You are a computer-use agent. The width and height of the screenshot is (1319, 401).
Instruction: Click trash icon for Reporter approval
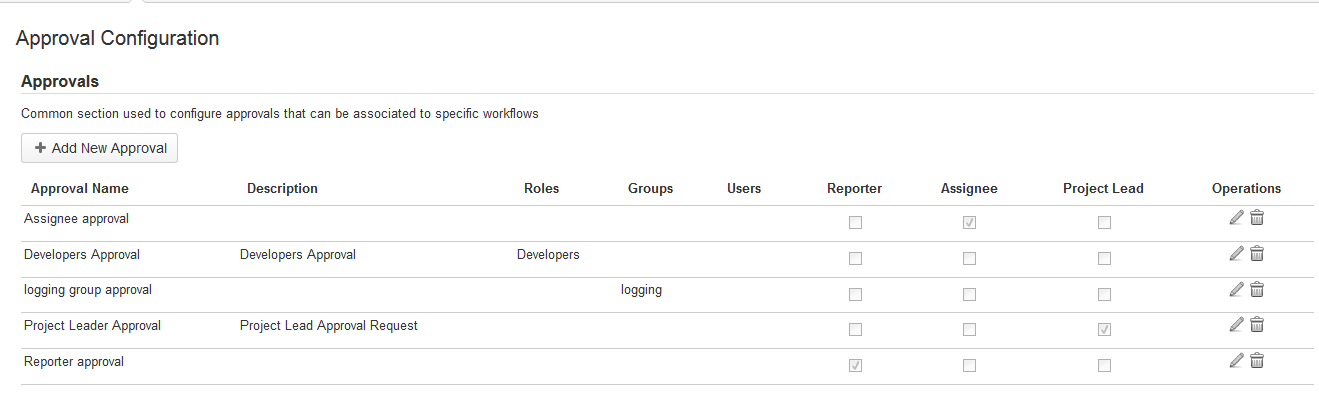[x=1257, y=361]
